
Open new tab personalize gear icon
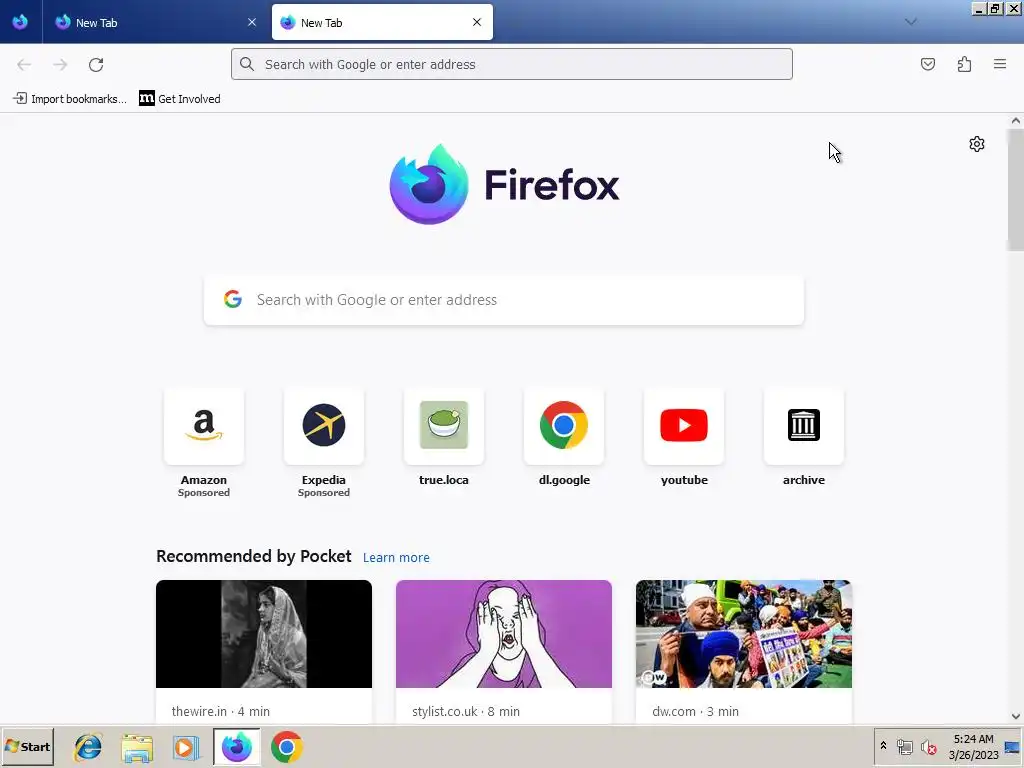click(x=976, y=144)
